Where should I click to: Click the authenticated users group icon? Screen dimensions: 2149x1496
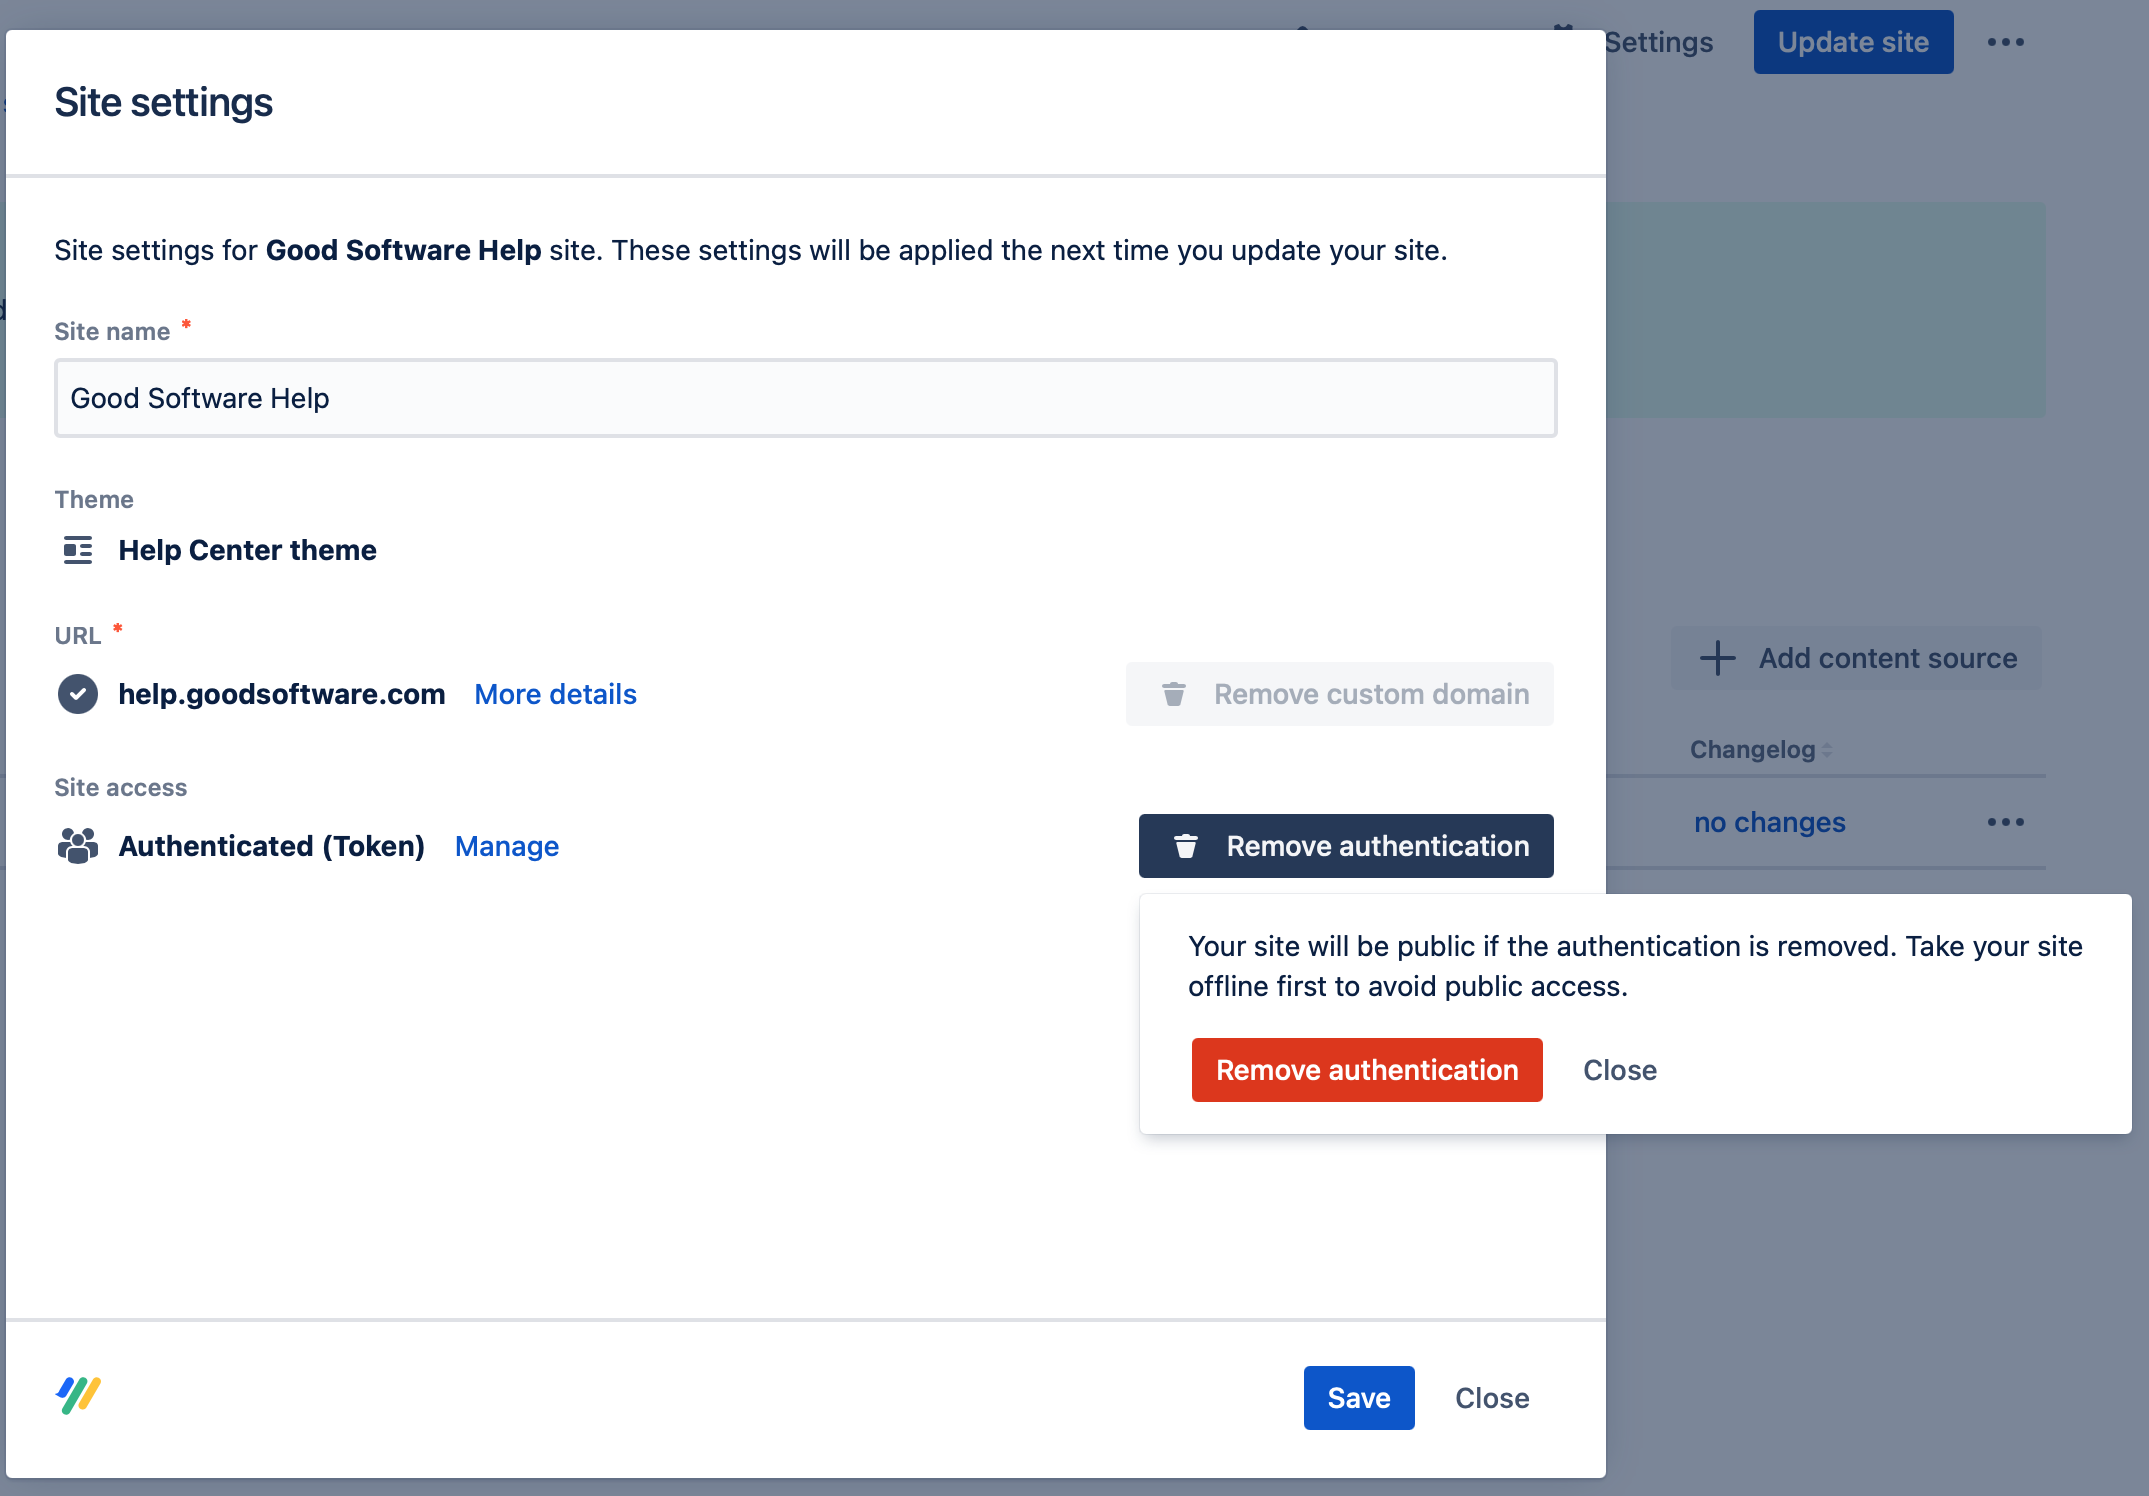point(77,846)
